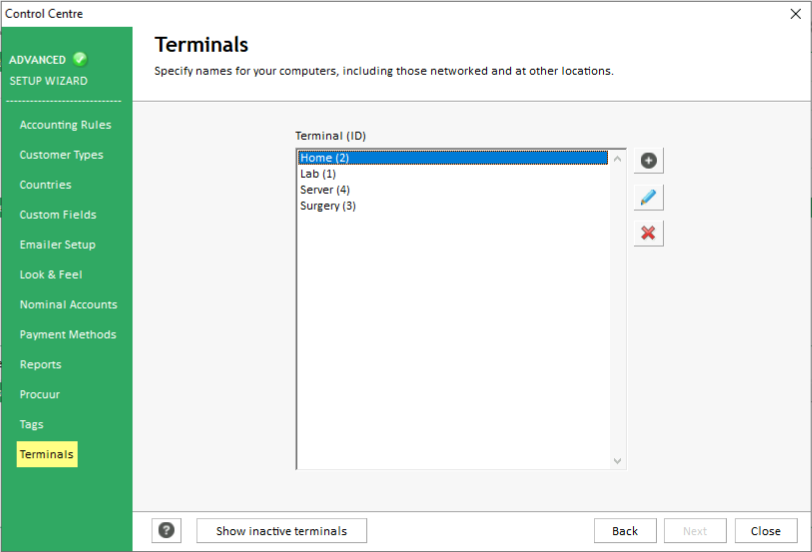Viewport: 812px width, 552px height.
Task: Click the Back button
Action: (625, 531)
